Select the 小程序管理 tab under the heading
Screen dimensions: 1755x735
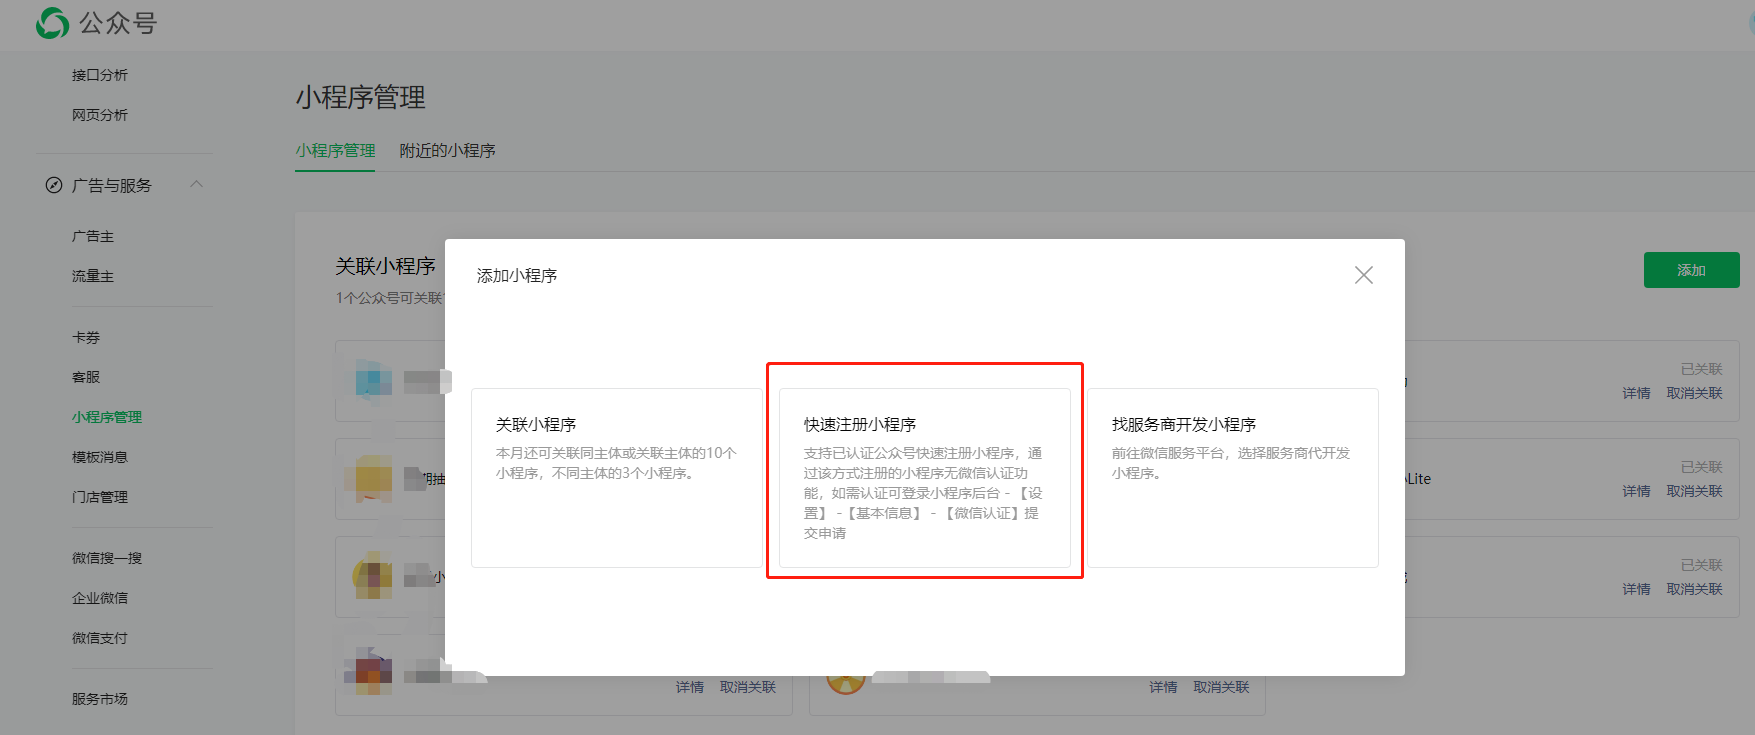335,151
